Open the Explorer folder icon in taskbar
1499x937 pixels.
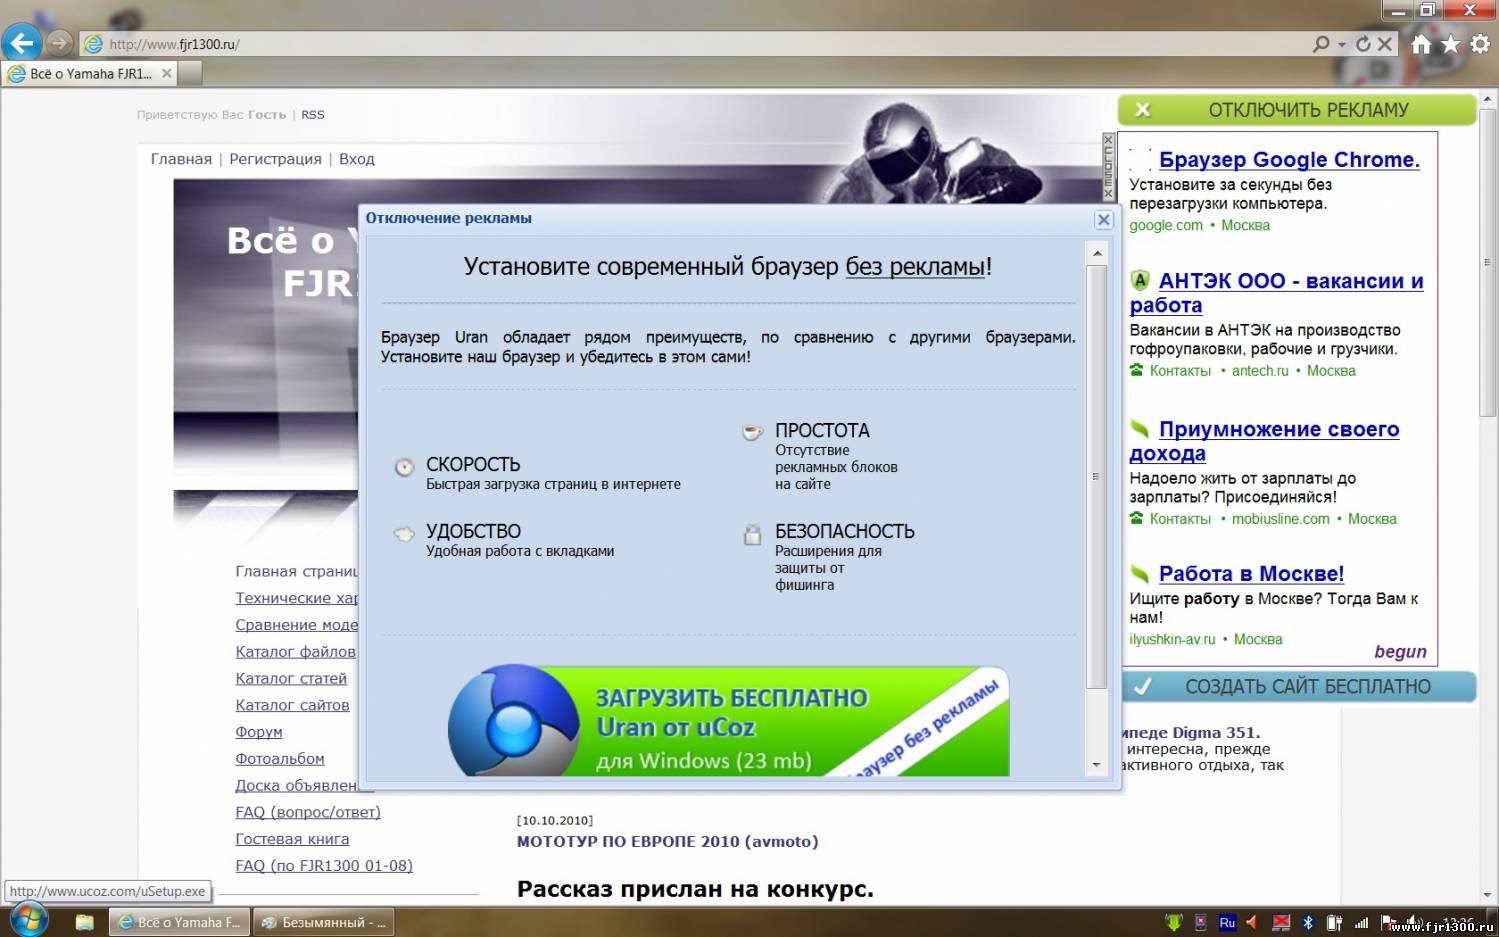point(84,922)
